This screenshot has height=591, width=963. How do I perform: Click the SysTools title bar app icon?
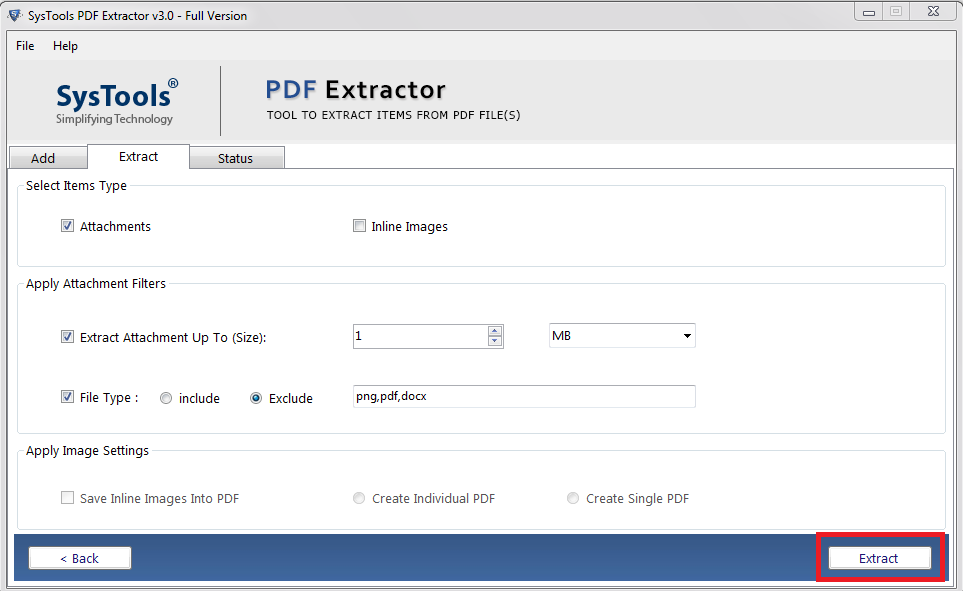(x=15, y=15)
